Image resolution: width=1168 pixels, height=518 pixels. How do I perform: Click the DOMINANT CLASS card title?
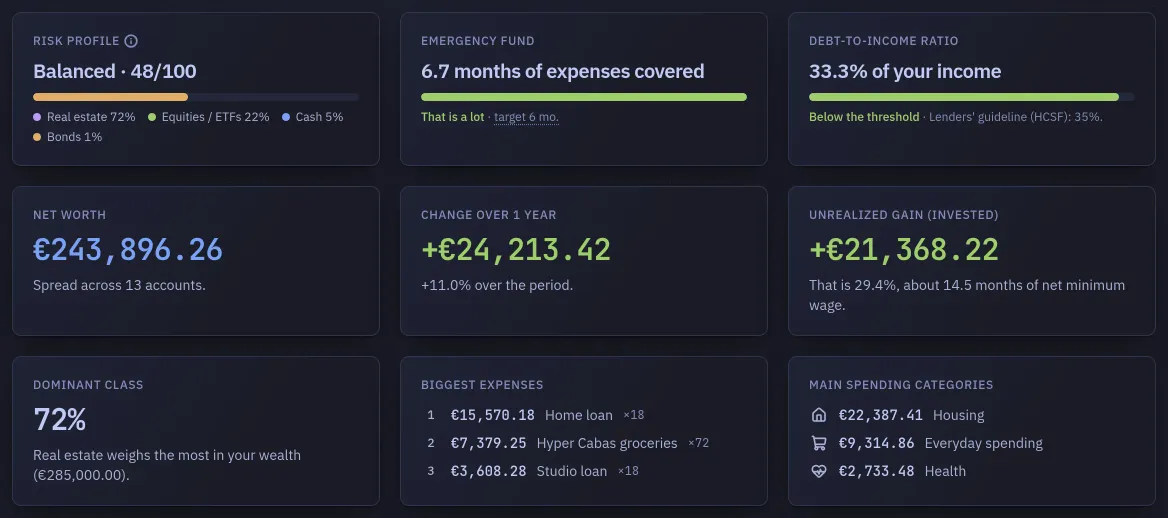[x=88, y=385]
